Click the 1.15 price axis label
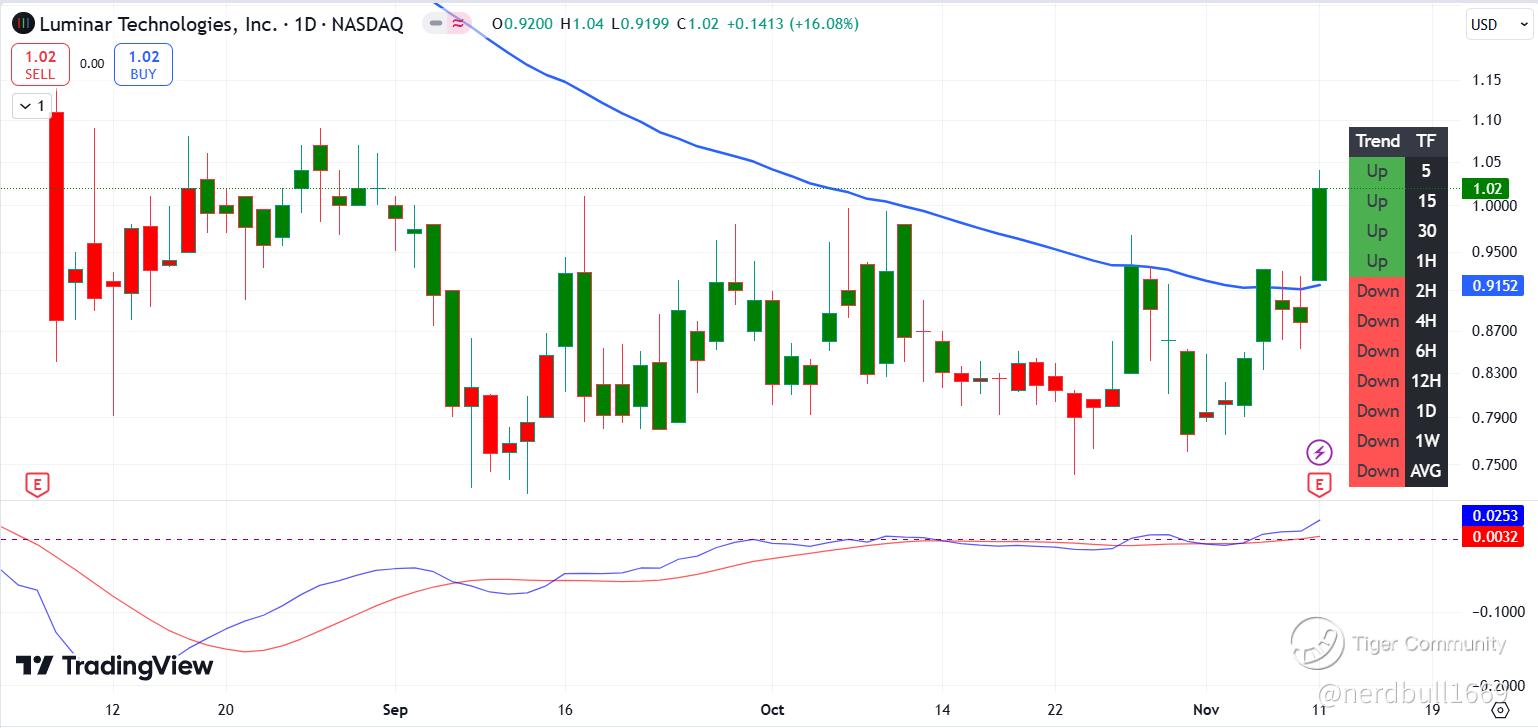1538x728 pixels. click(1487, 80)
